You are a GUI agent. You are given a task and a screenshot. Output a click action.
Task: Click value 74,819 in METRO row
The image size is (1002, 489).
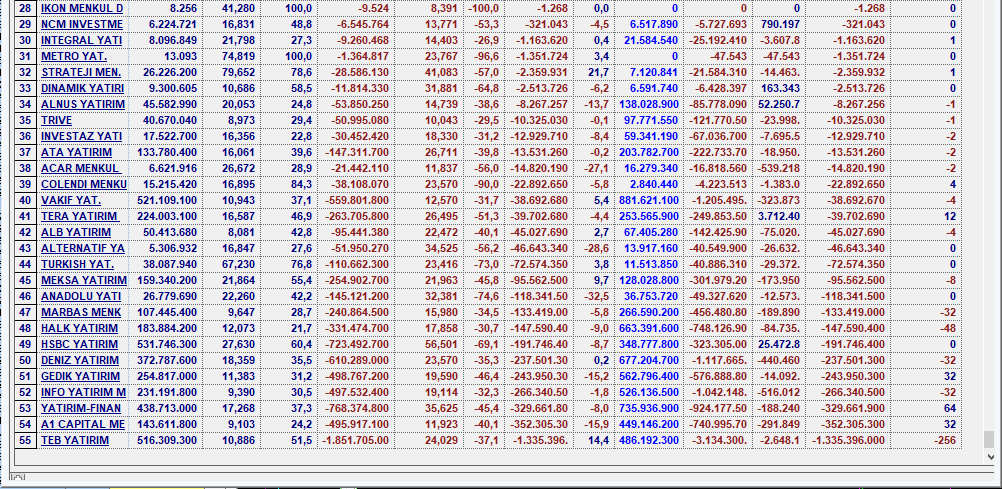(239, 56)
